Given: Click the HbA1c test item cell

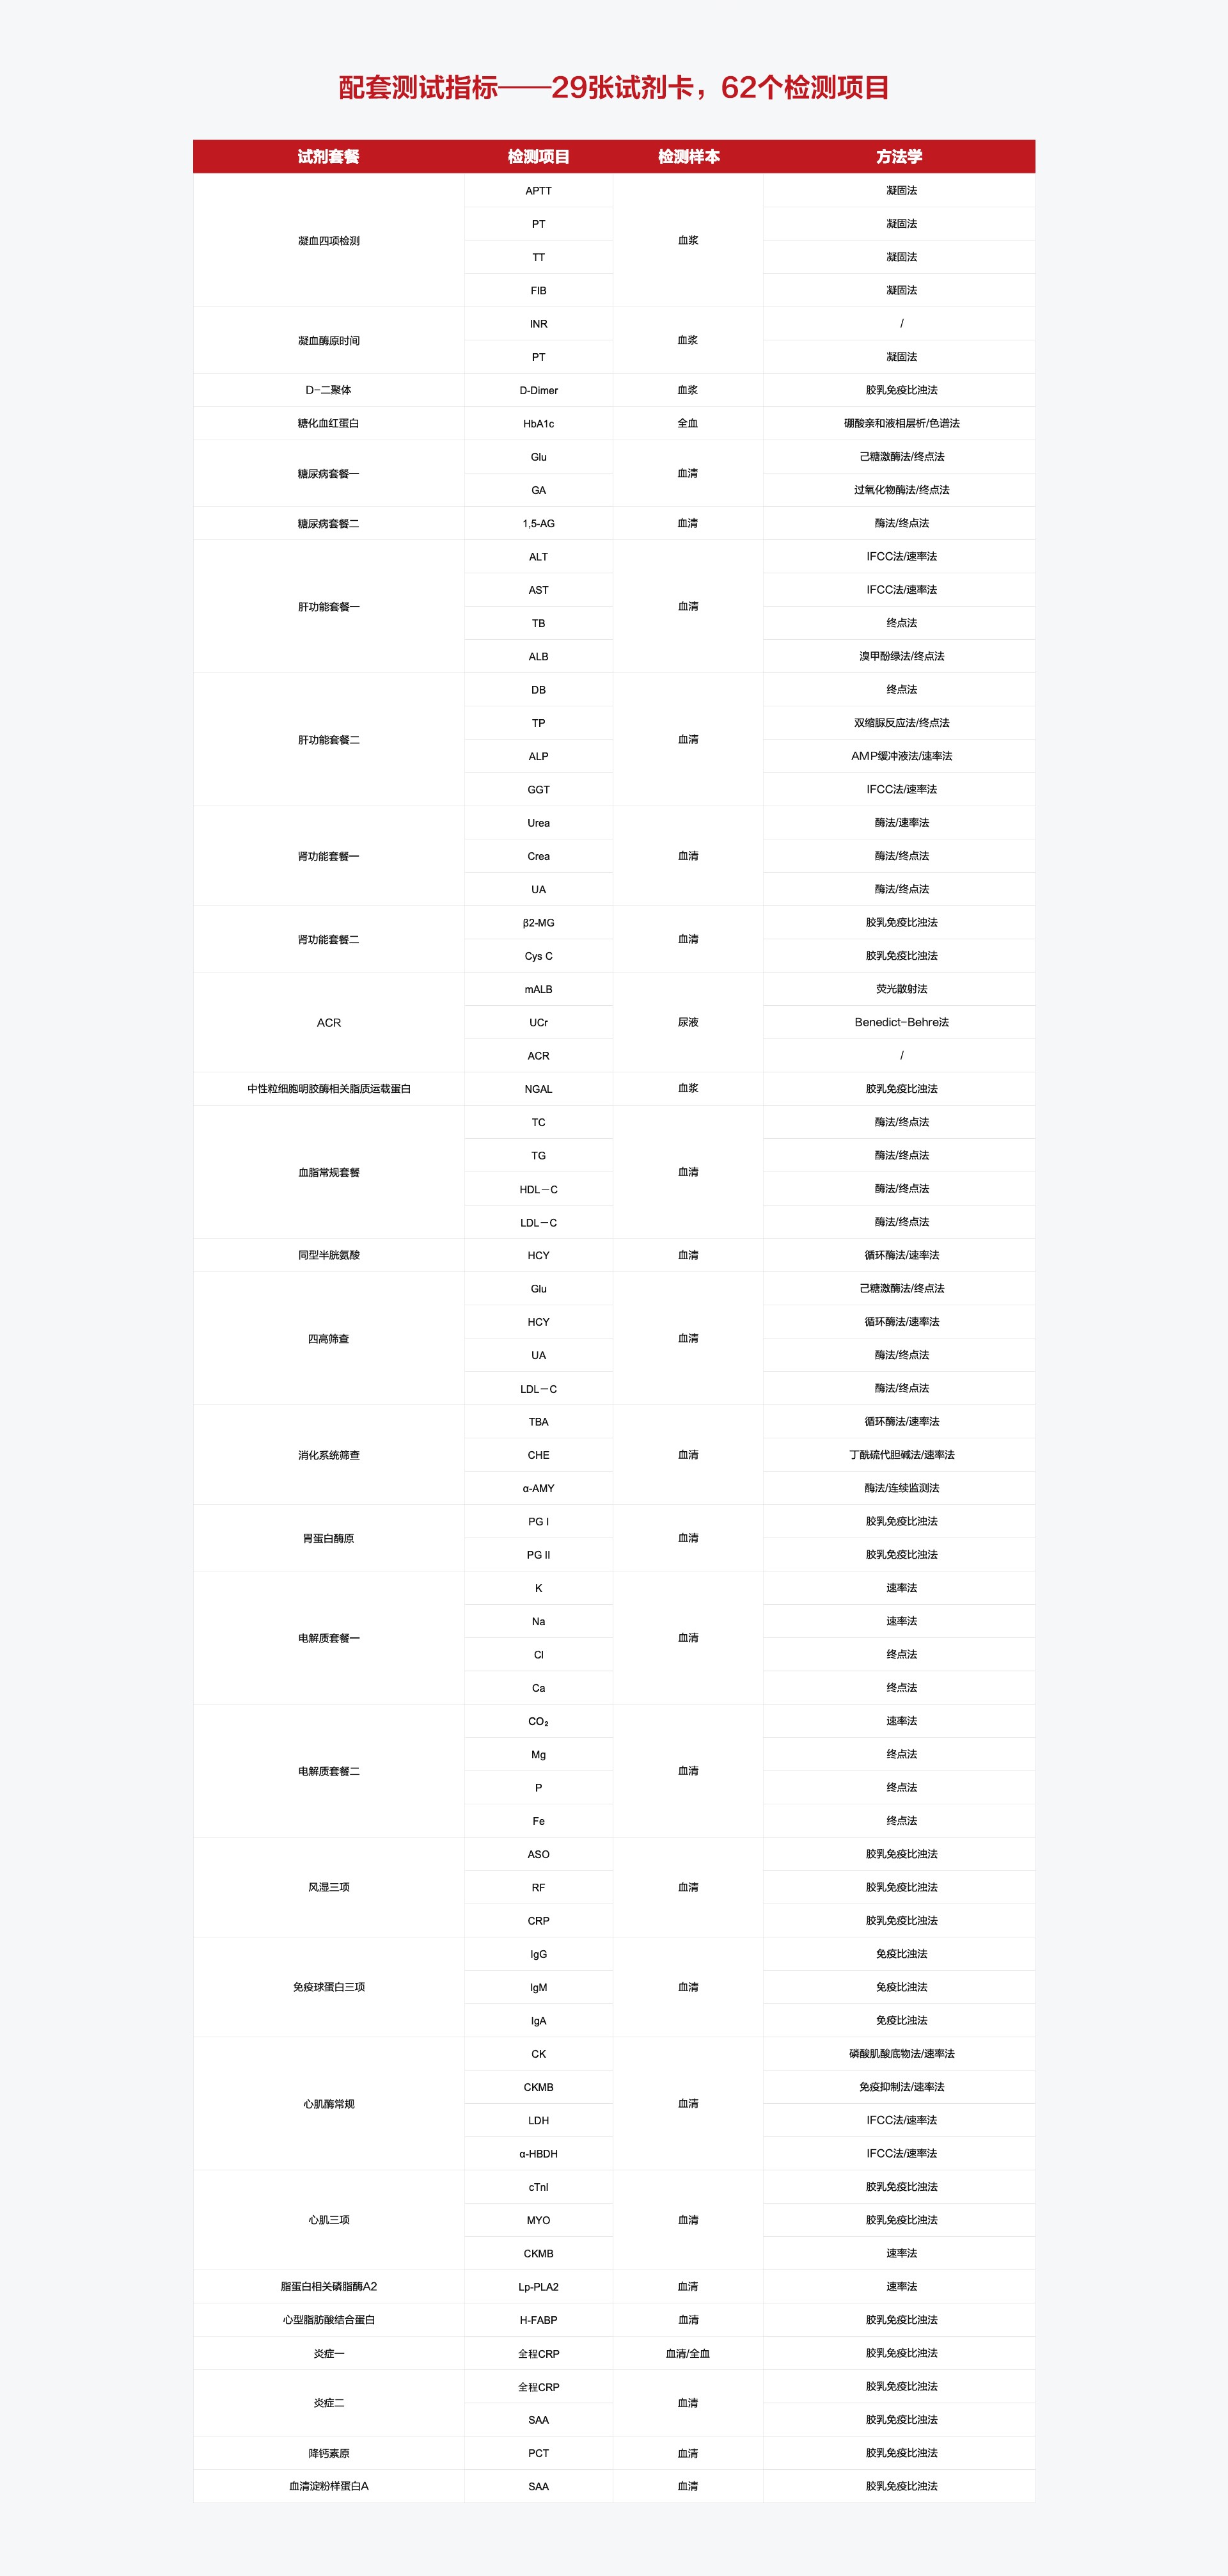Looking at the screenshot, I should point(538,424).
